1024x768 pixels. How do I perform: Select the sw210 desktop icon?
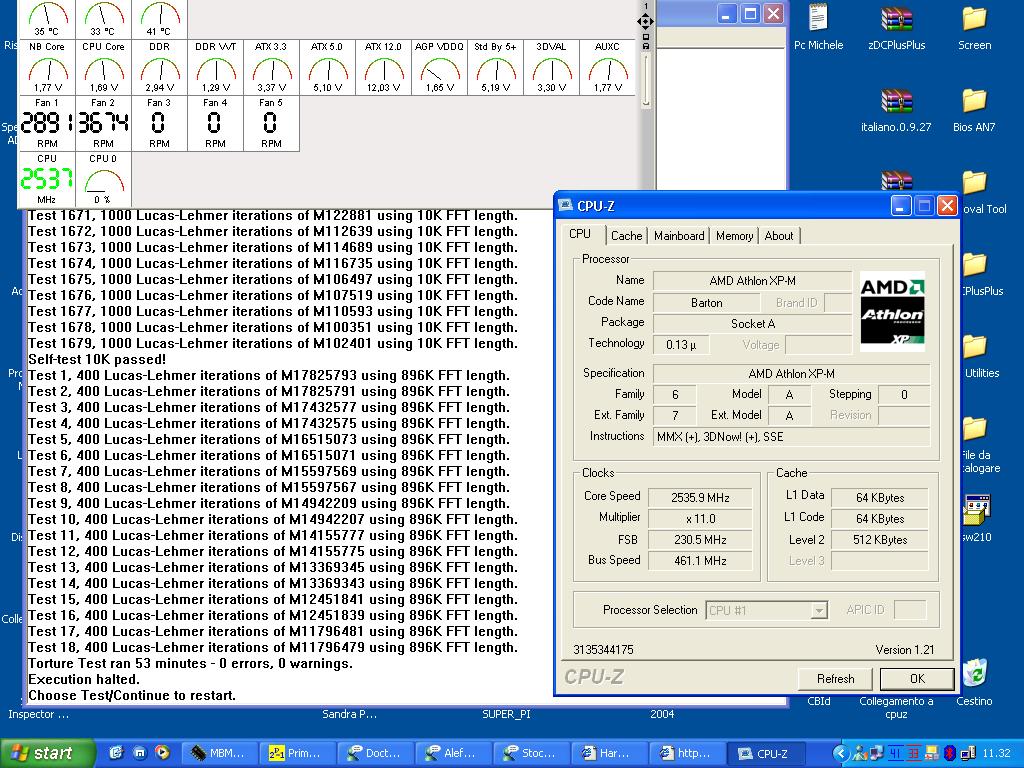click(x=976, y=510)
